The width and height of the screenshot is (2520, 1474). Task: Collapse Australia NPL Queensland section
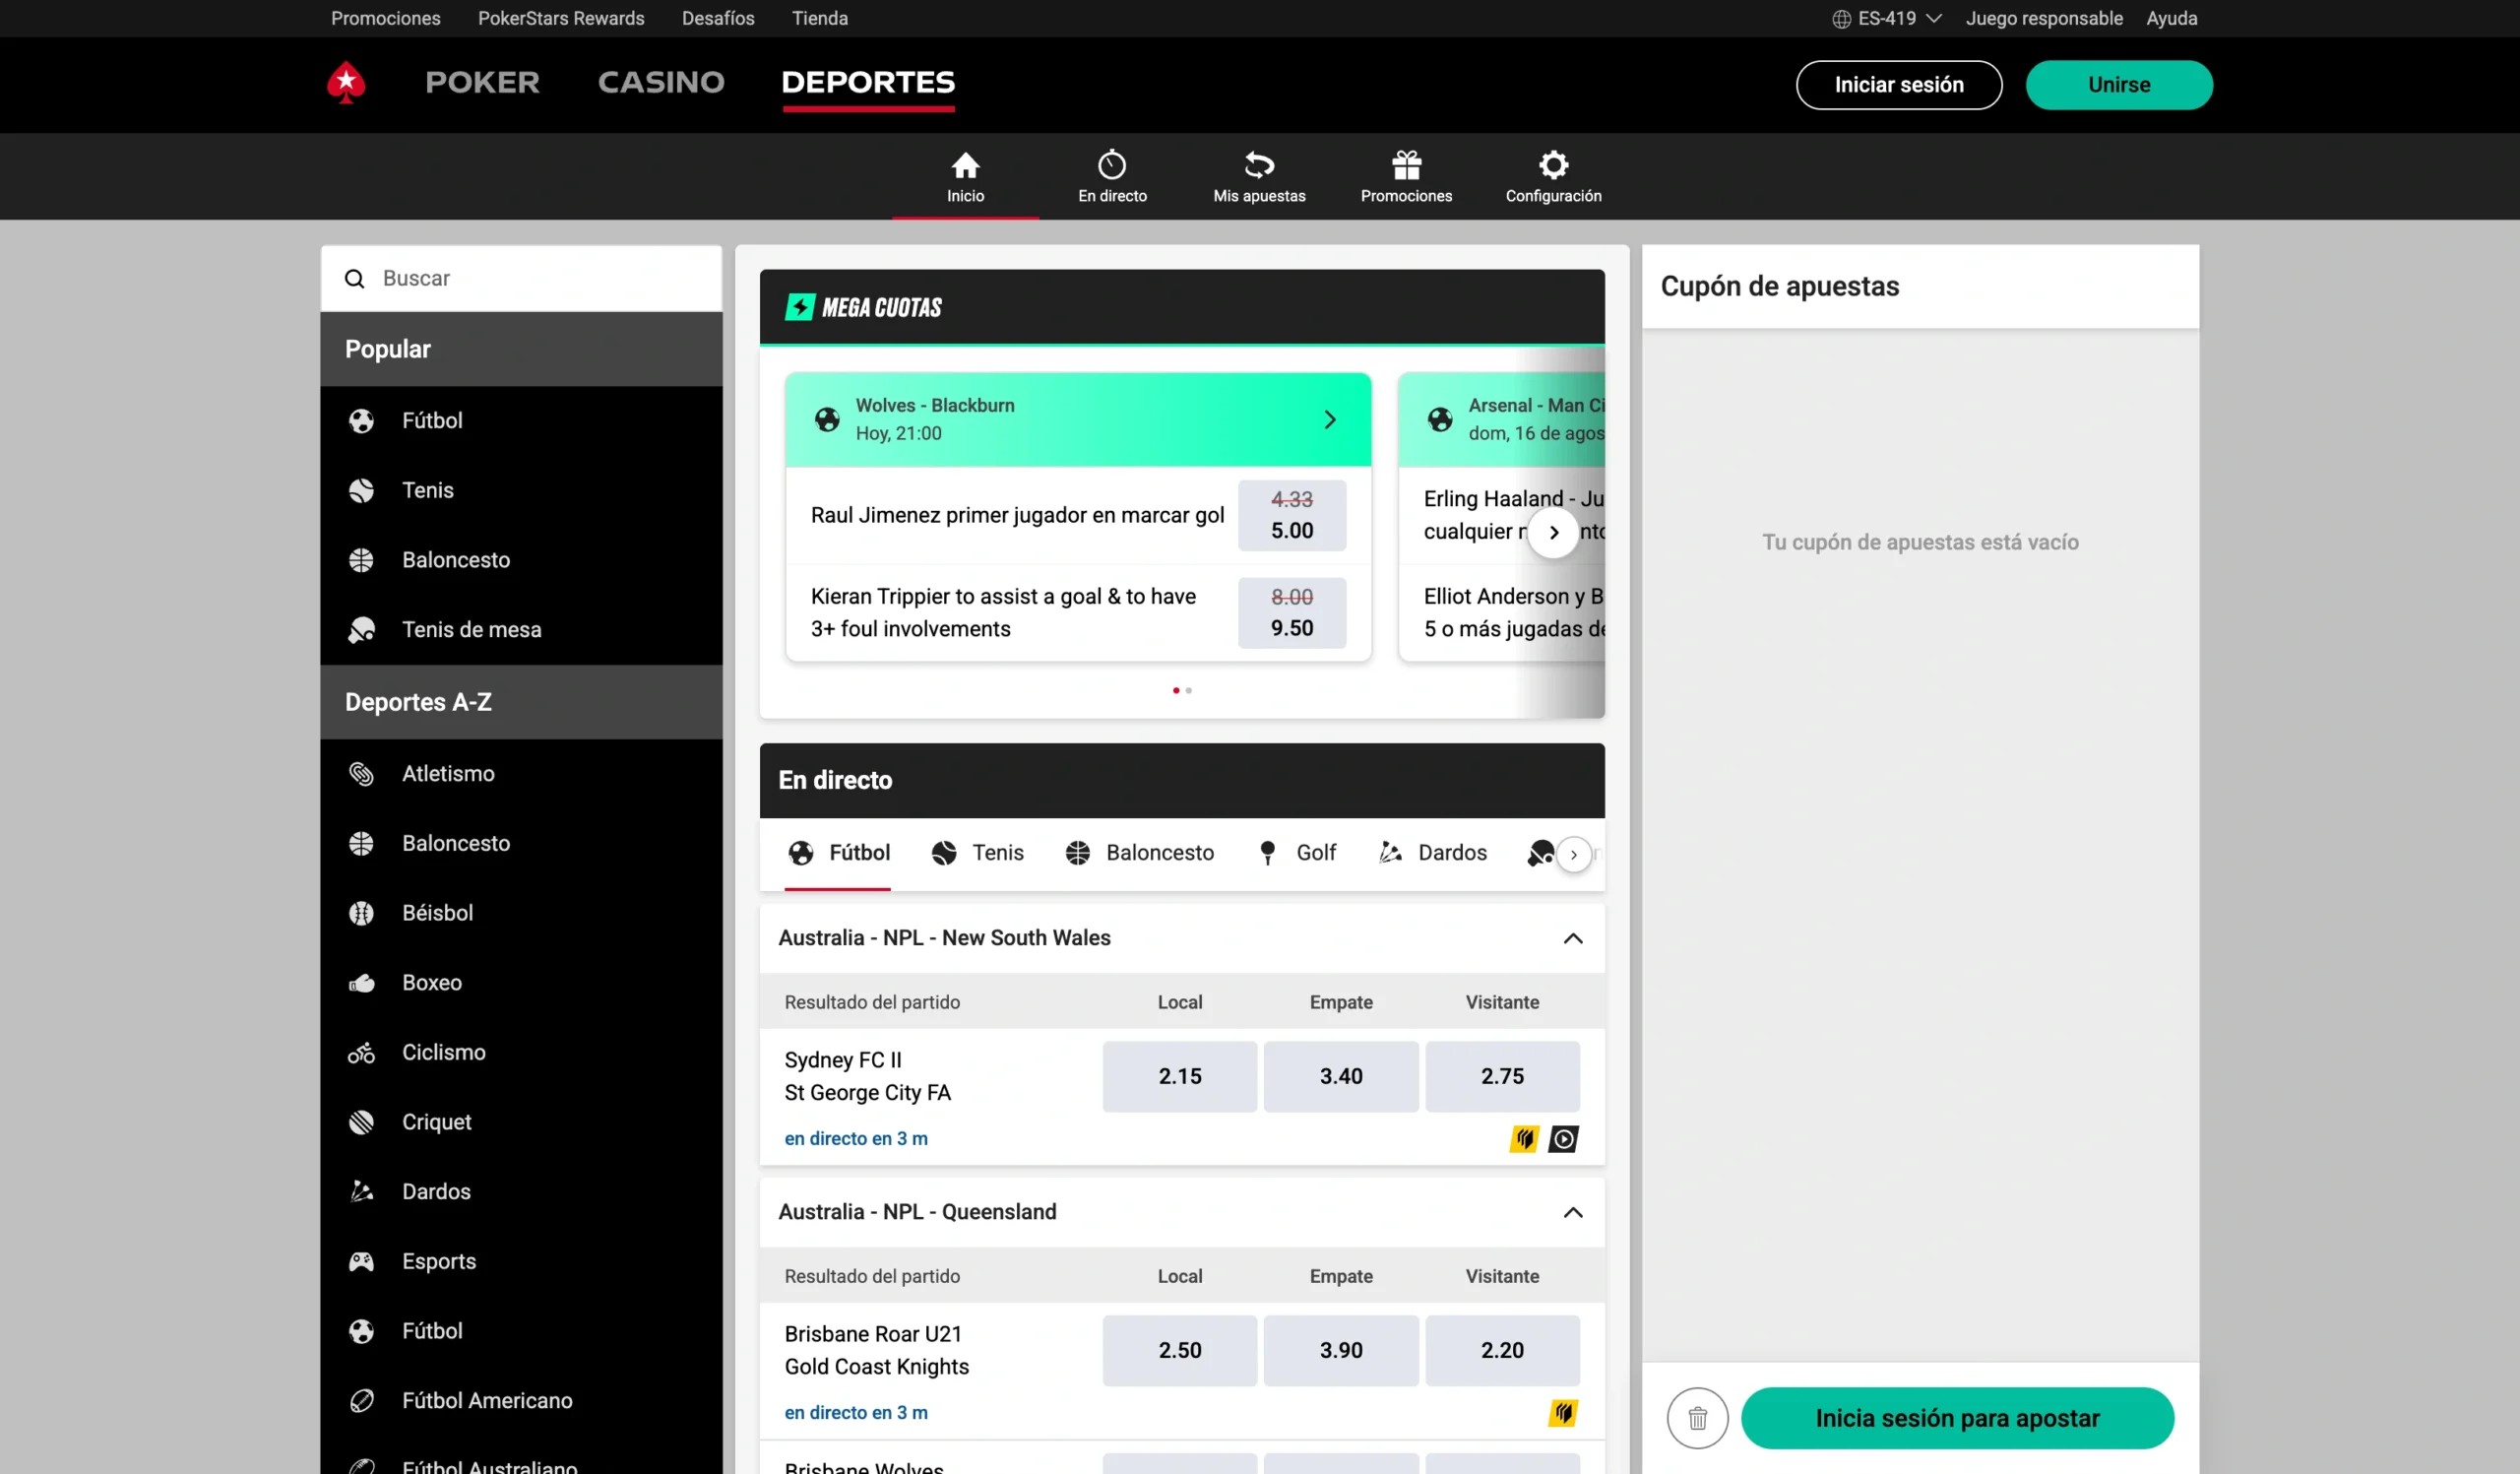[x=1573, y=1212]
